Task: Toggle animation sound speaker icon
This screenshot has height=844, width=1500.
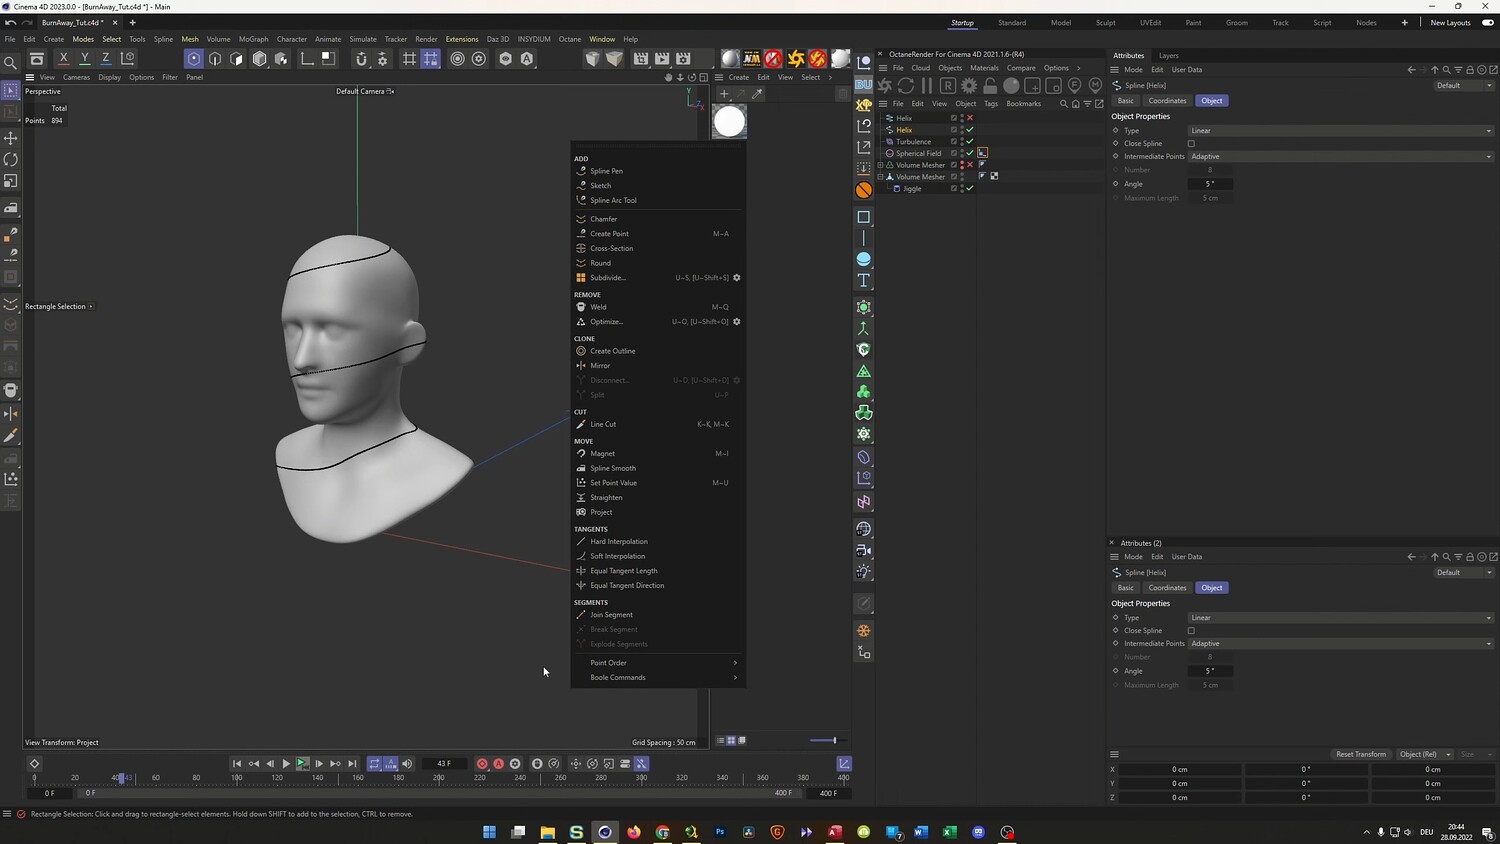Action: [x=407, y=764]
